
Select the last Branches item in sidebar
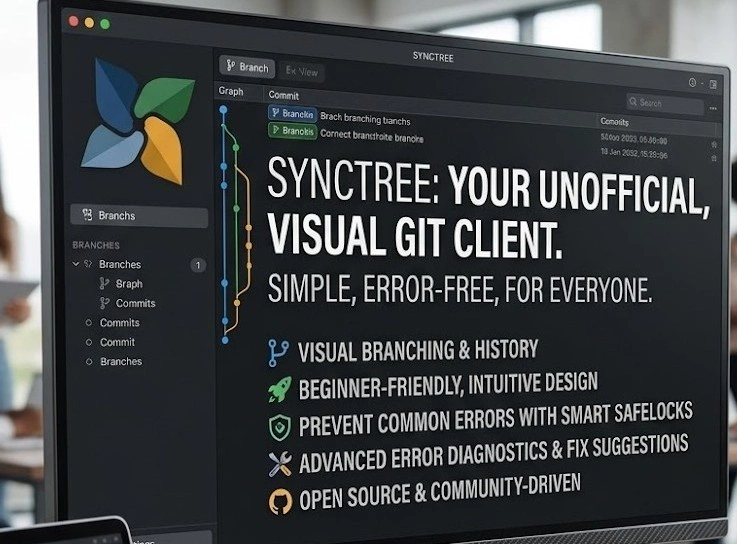coord(121,362)
